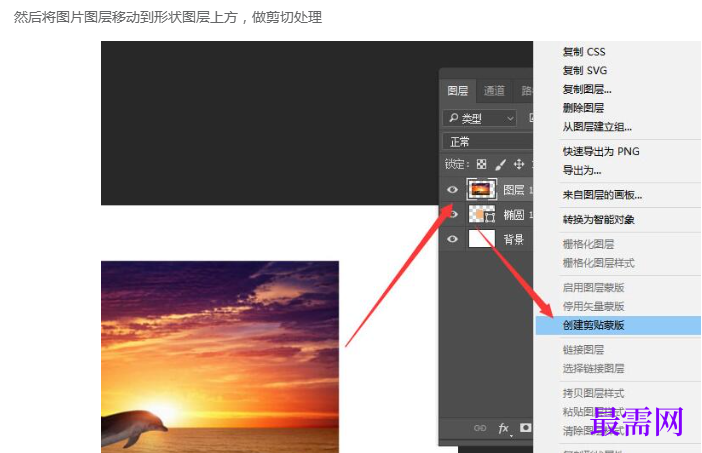Click the link layers icon
This screenshot has width=702, height=453.
[x=480, y=428]
